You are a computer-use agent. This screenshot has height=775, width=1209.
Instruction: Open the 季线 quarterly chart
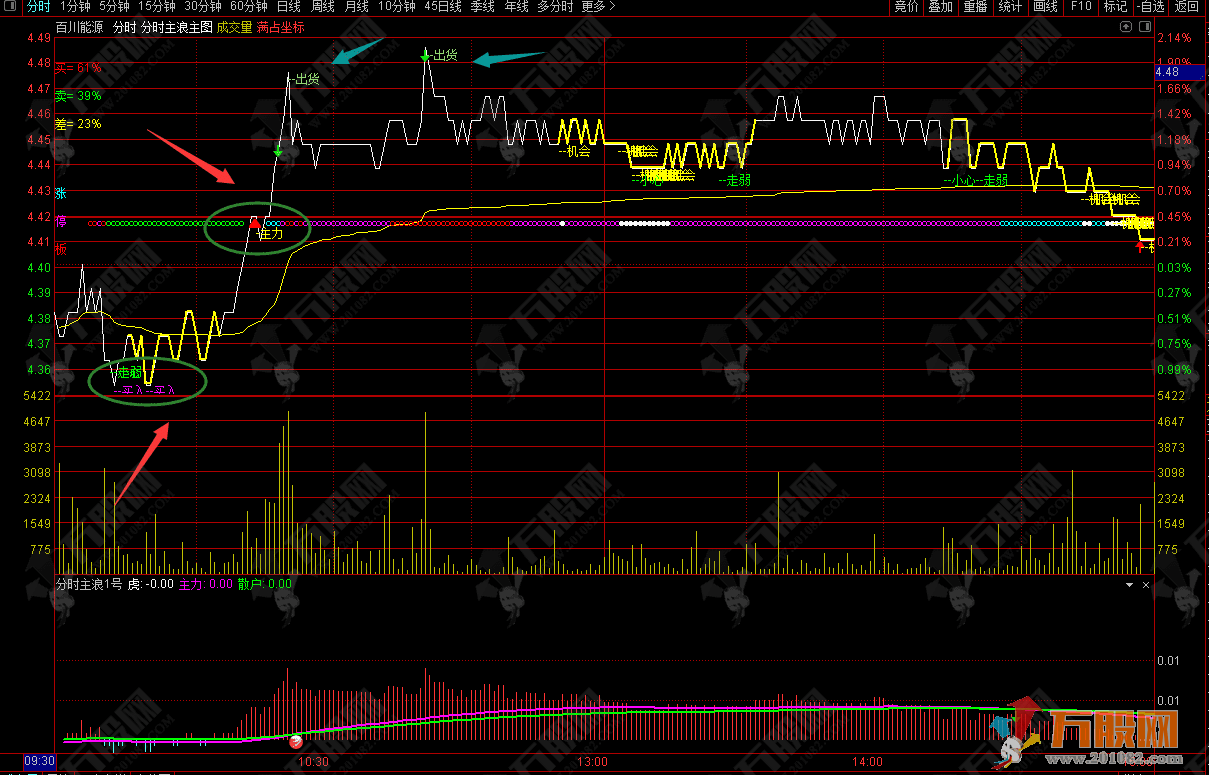[x=482, y=7]
